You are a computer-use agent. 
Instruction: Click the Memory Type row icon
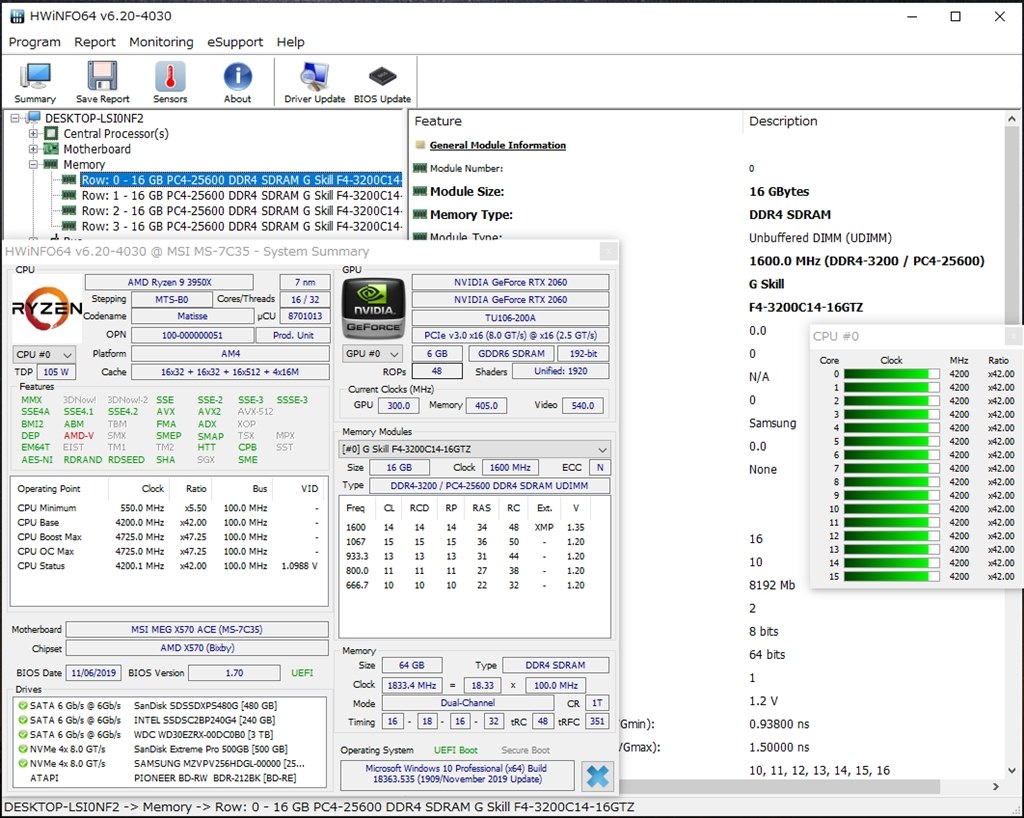coord(420,215)
